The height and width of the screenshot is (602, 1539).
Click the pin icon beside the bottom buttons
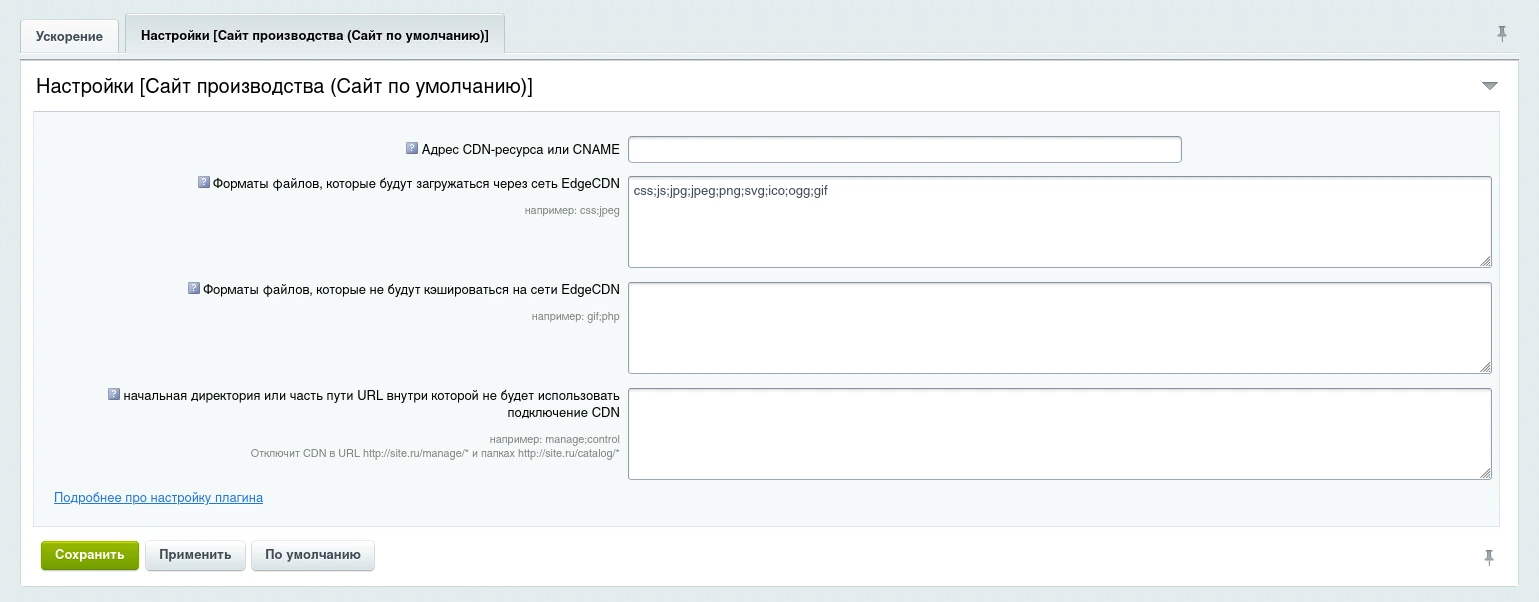[x=1488, y=557]
